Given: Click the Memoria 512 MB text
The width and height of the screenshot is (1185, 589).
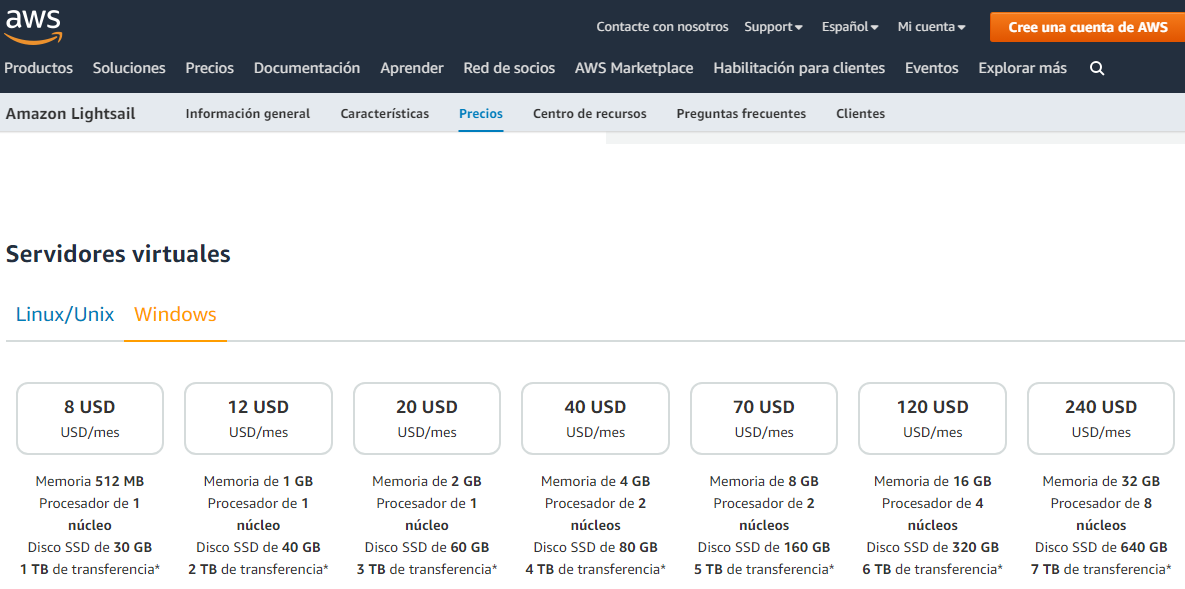Looking at the screenshot, I should click(90, 482).
